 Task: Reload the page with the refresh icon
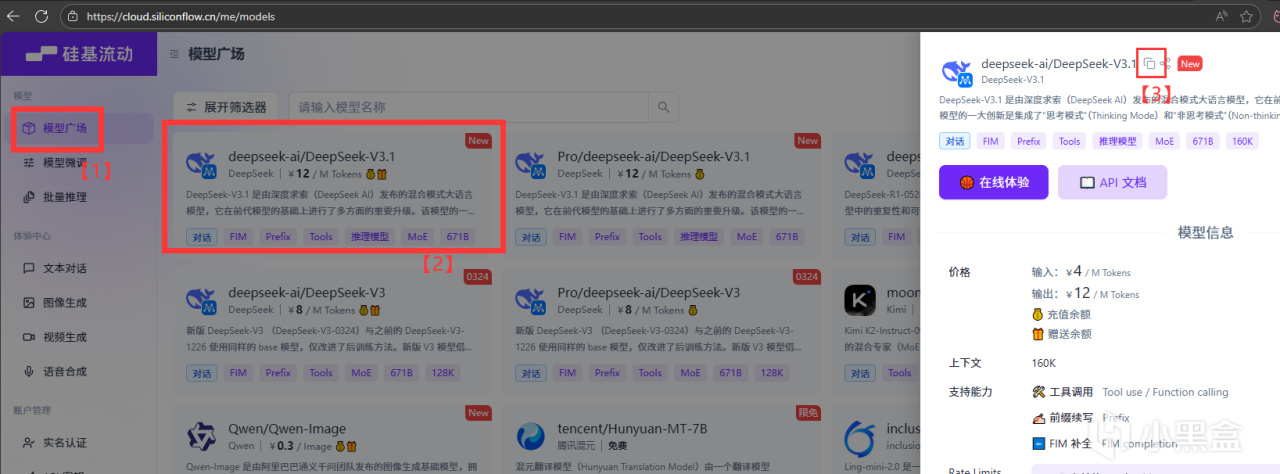click(x=41, y=17)
